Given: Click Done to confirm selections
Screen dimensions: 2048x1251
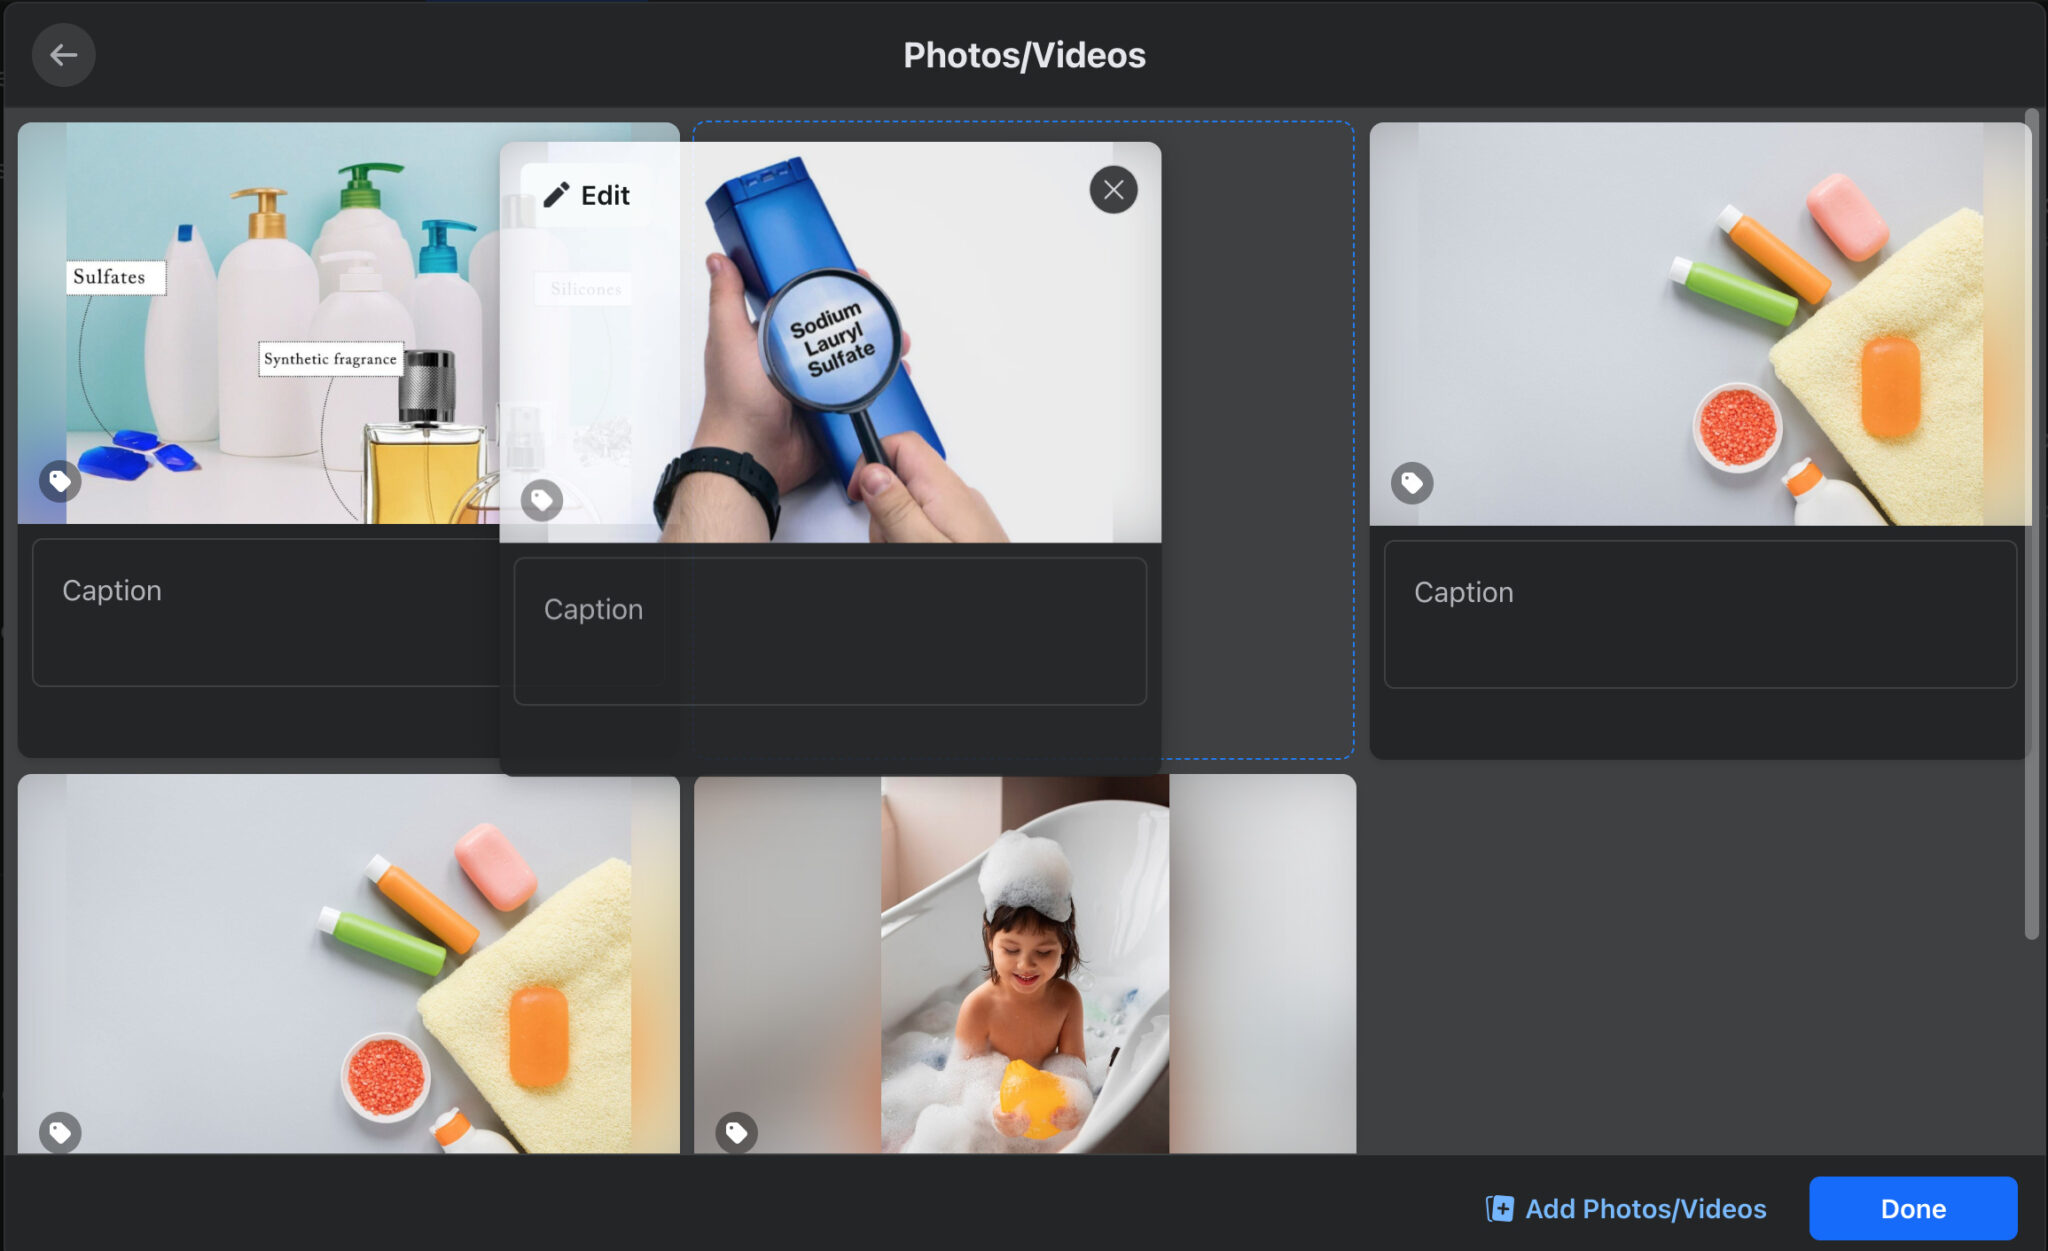Looking at the screenshot, I should click(1913, 1209).
